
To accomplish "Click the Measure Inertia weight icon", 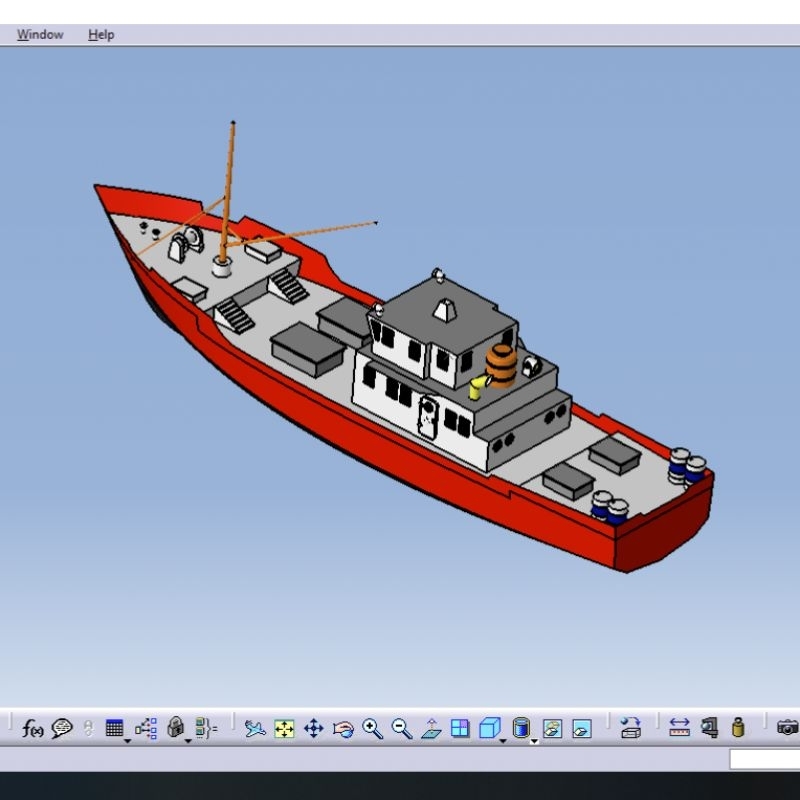I will 738,729.
